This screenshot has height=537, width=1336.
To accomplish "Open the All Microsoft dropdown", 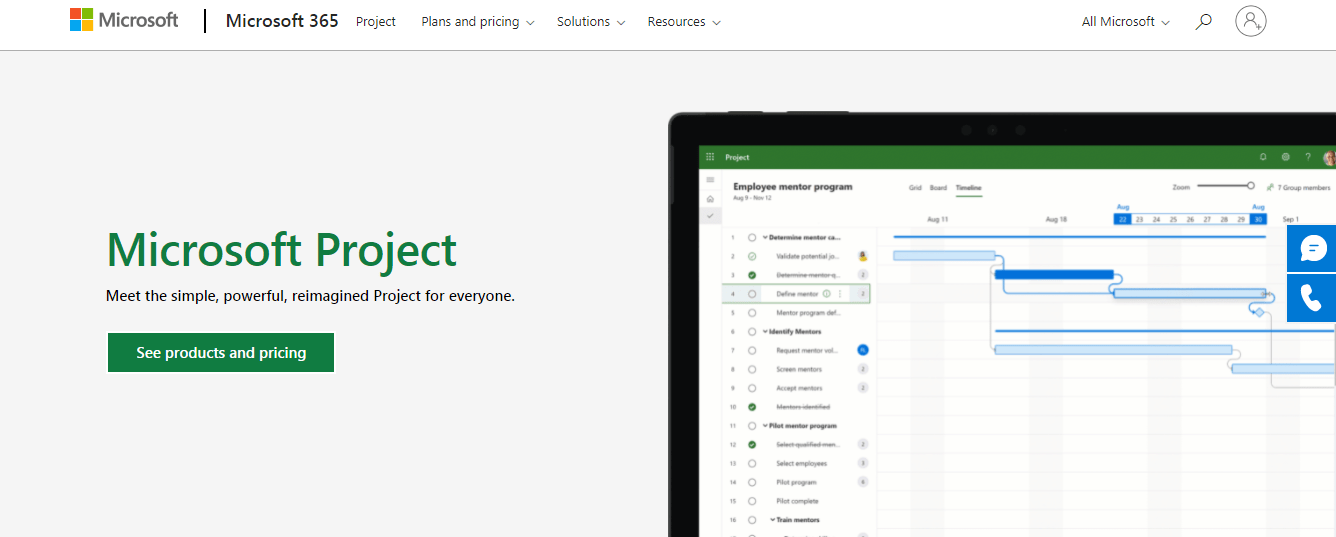I will point(1125,21).
